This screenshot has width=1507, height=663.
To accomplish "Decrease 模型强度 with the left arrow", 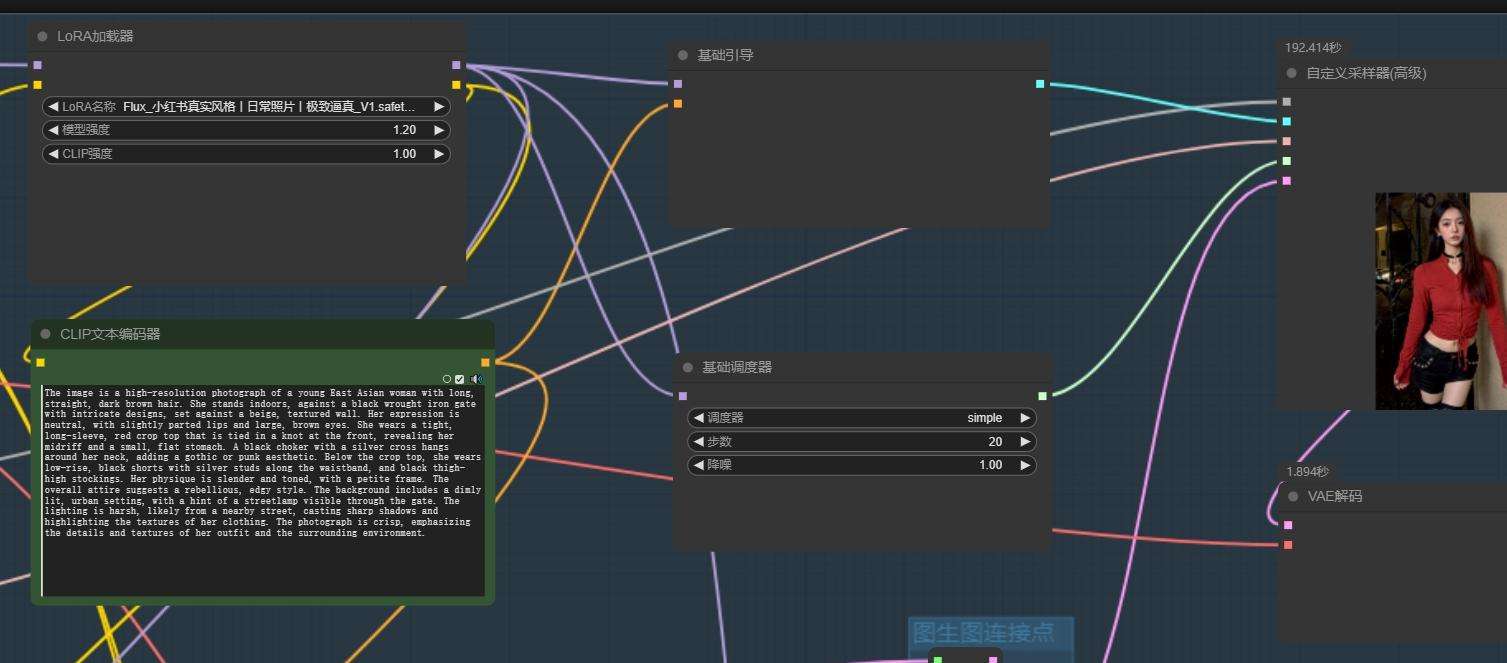I will [53, 130].
